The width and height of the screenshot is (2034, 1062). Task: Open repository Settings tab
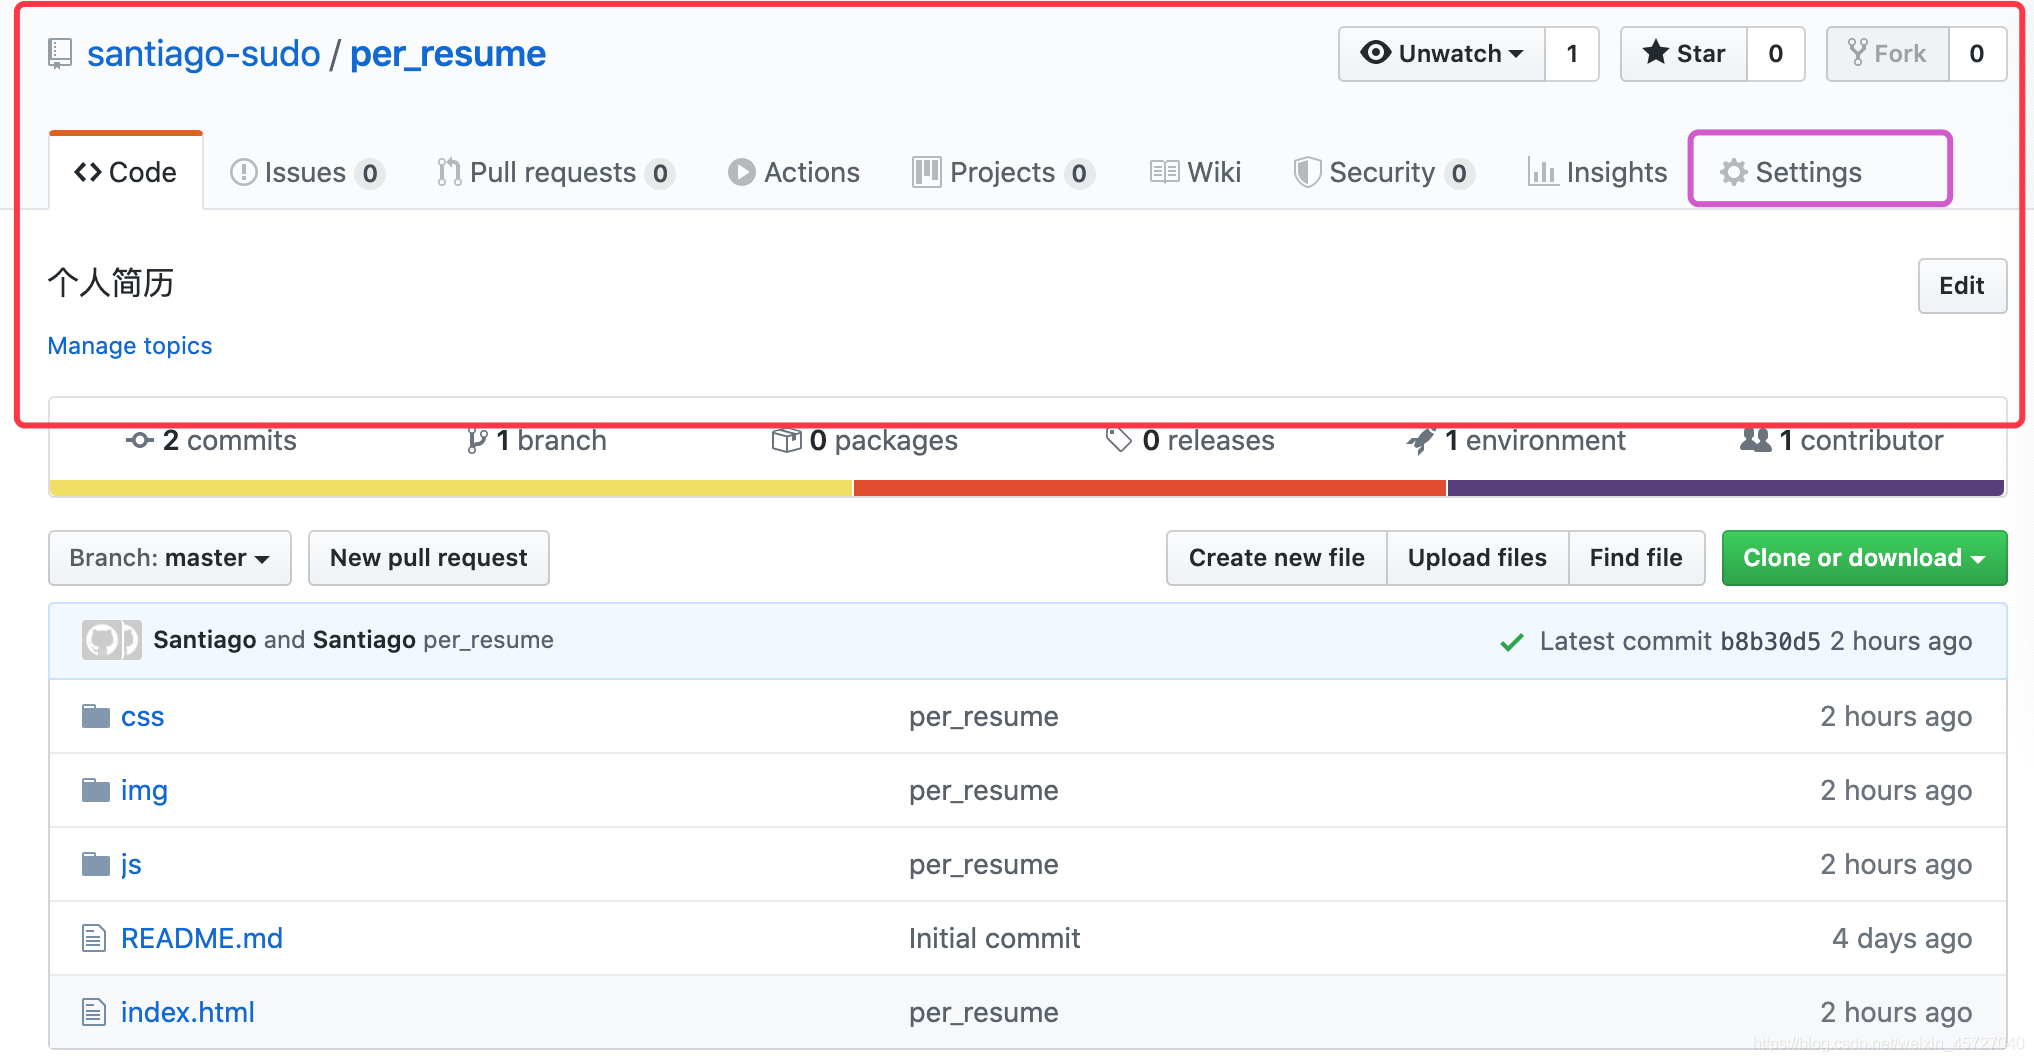tap(1791, 173)
